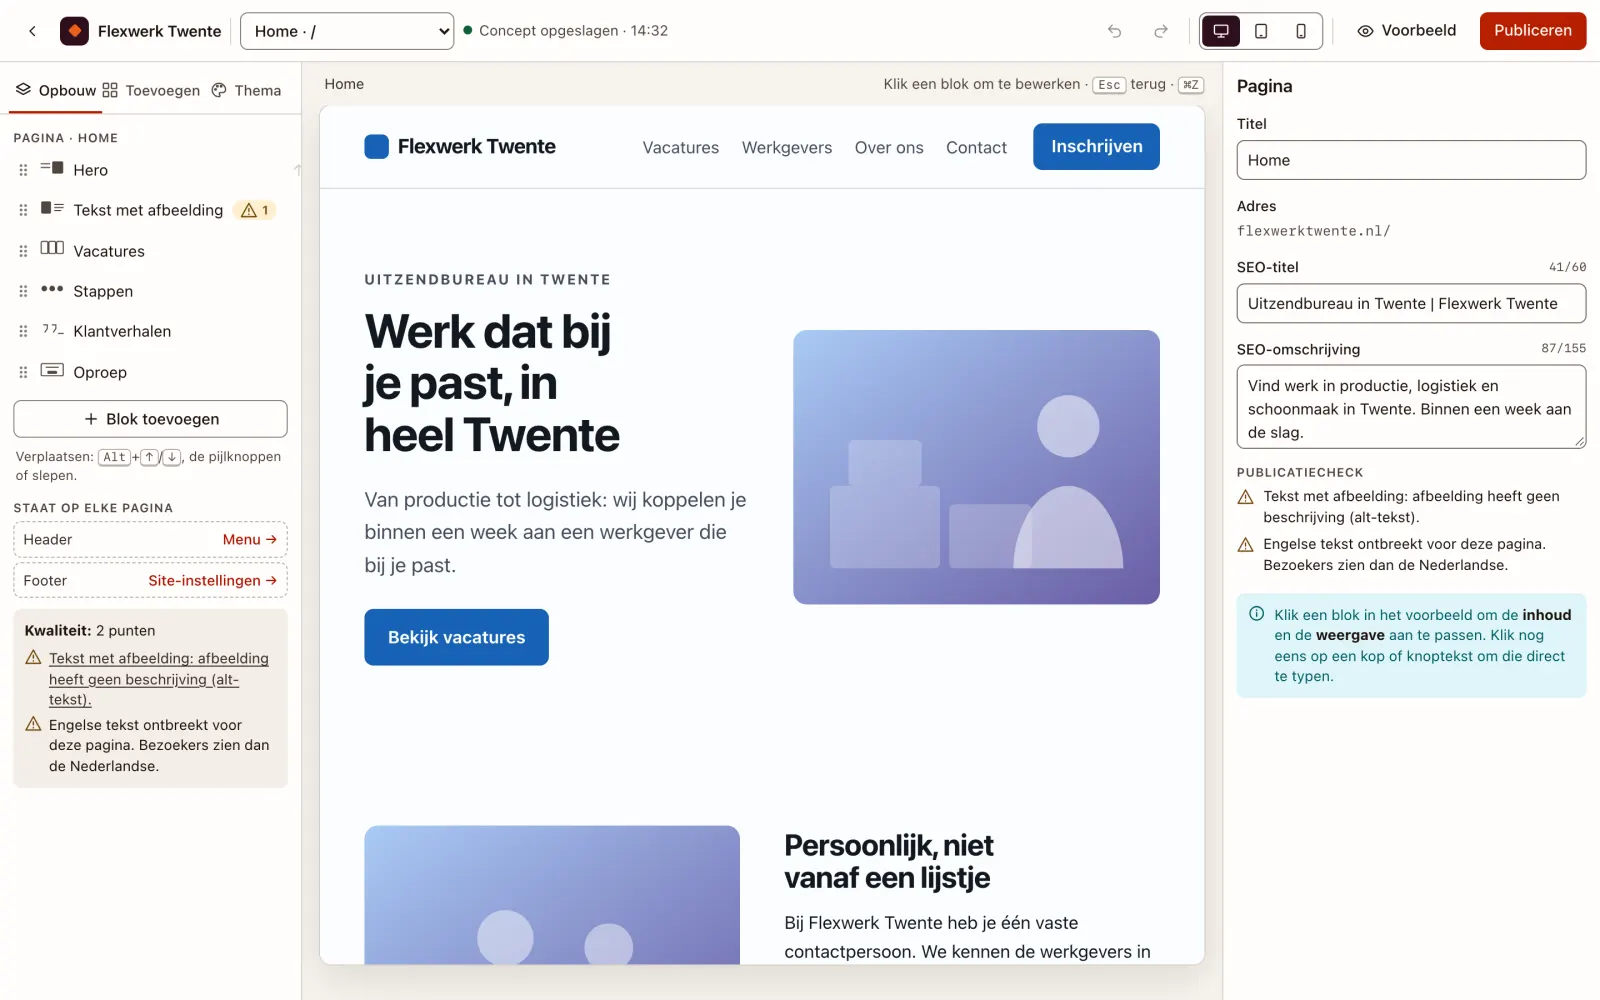
Task: Click Werkgevers in the preview navigation
Action: (x=786, y=148)
